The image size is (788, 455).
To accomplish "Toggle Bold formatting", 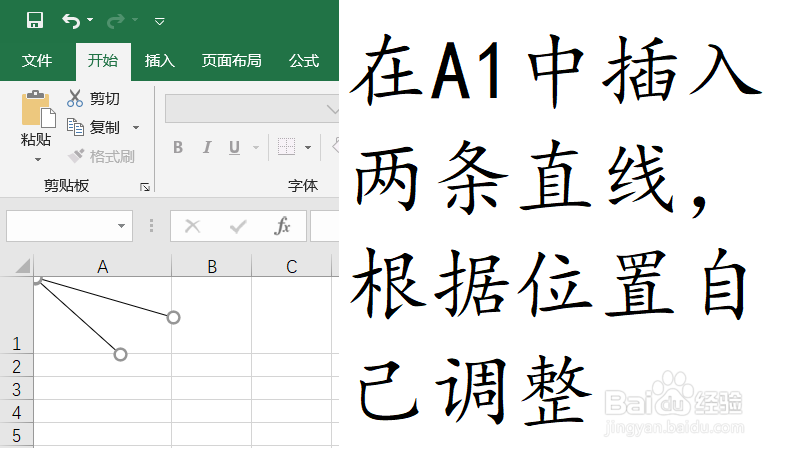I will [x=177, y=147].
